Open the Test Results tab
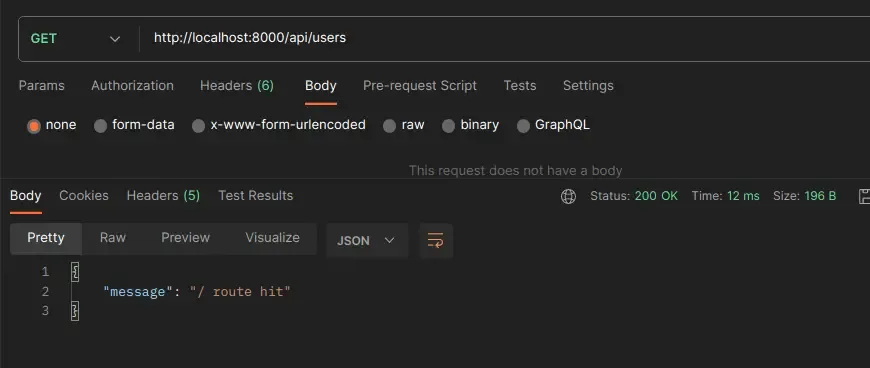The height and width of the screenshot is (368, 870). tap(256, 195)
